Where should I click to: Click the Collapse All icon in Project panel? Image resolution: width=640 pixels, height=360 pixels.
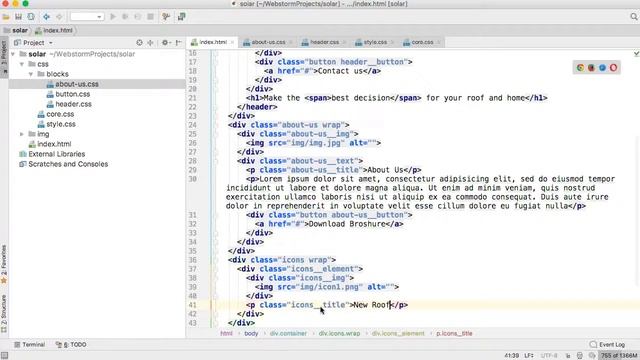[151, 42]
